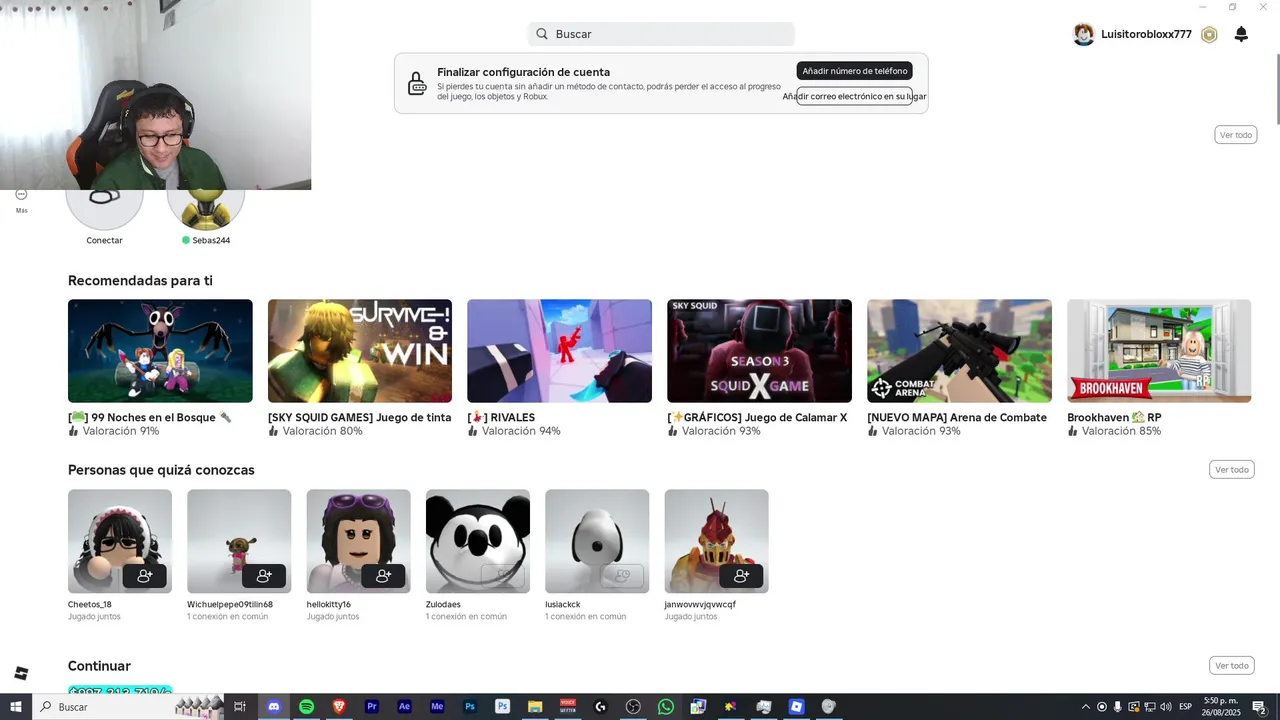Click Añadir número de teléfono button
Image resolution: width=1280 pixels, height=720 pixels.
855,71
